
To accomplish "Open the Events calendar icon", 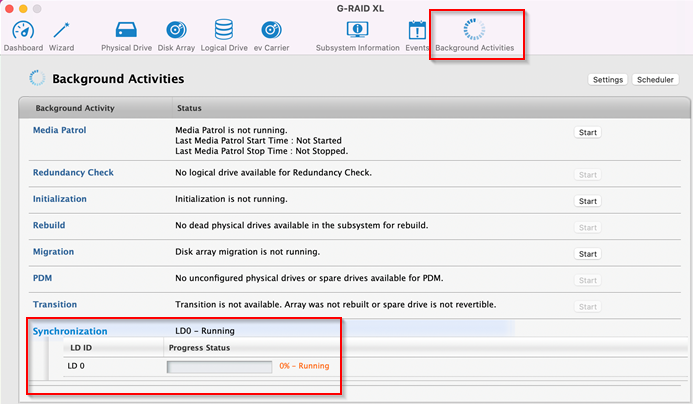I will point(417,31).
